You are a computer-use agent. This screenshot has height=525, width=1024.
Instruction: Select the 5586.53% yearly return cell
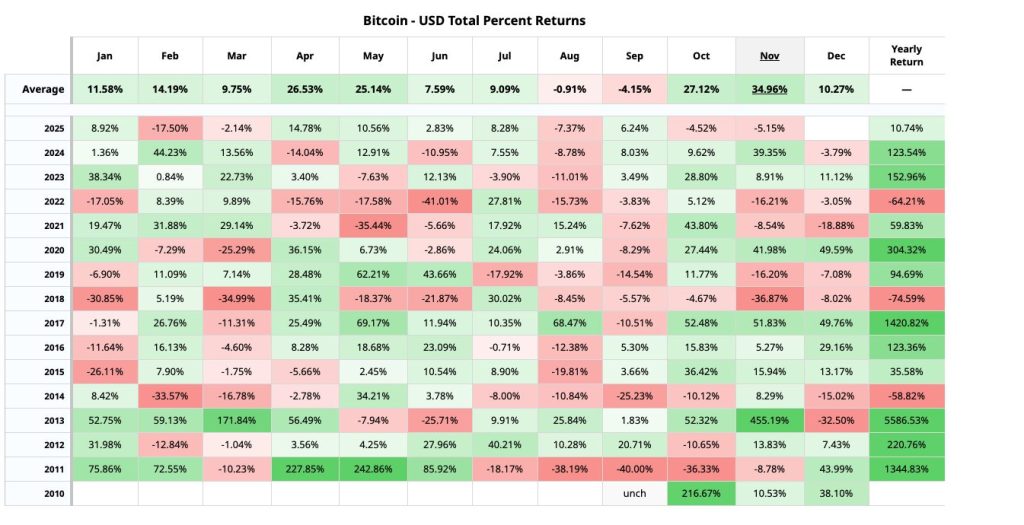click(906, 421)
